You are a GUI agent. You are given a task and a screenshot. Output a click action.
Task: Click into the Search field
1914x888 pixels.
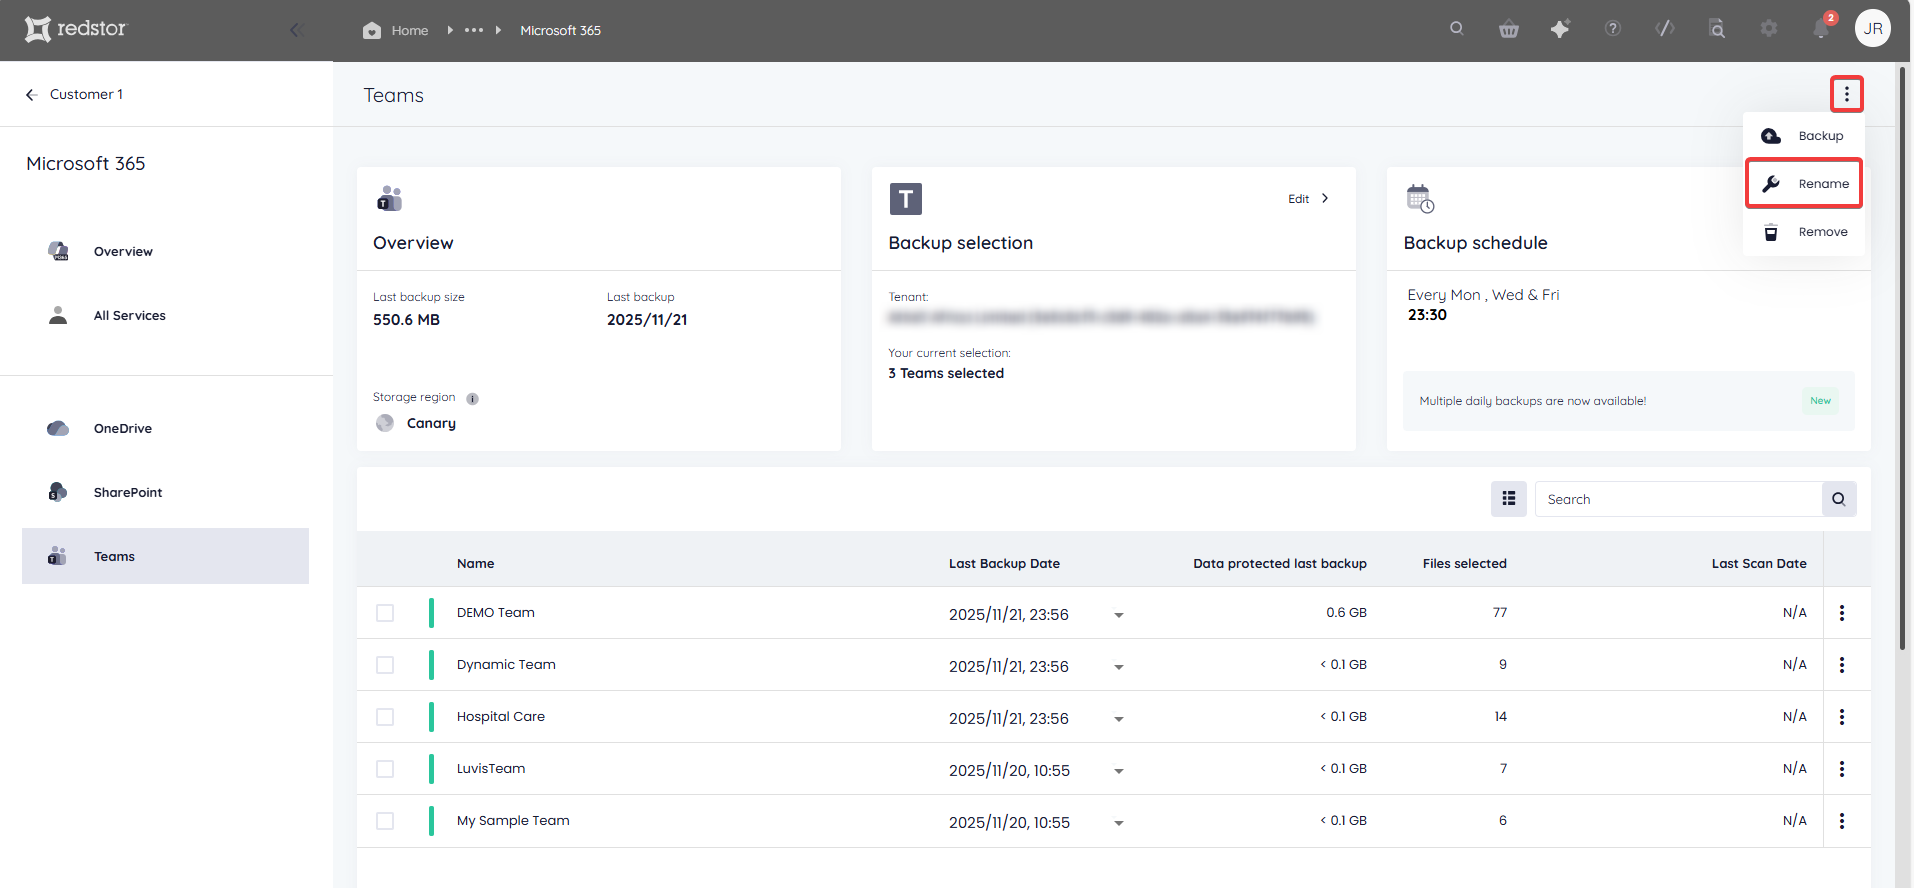[1678, 499]
